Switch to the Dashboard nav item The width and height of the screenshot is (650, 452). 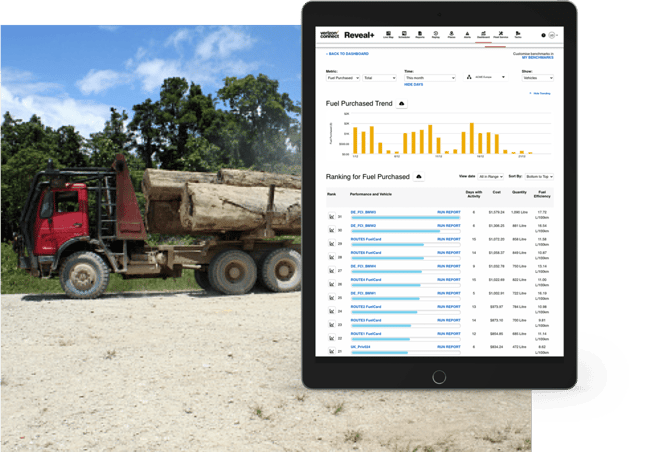pos(483,34)
